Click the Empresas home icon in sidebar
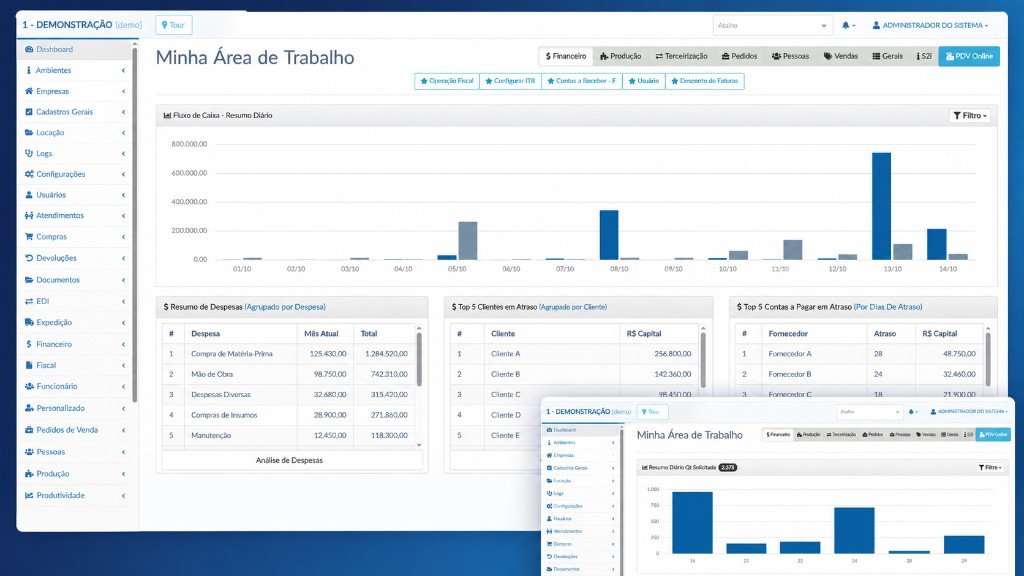 tap(29, 91)
